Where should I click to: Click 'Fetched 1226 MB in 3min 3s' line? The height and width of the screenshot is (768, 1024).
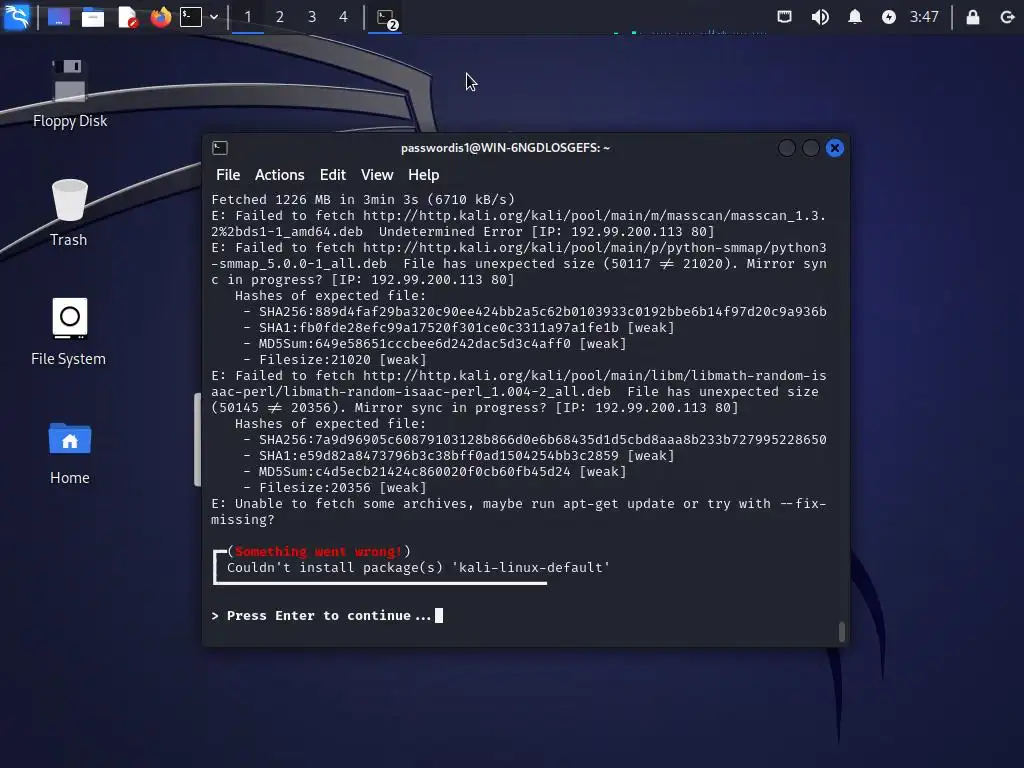tap(363, 200)
